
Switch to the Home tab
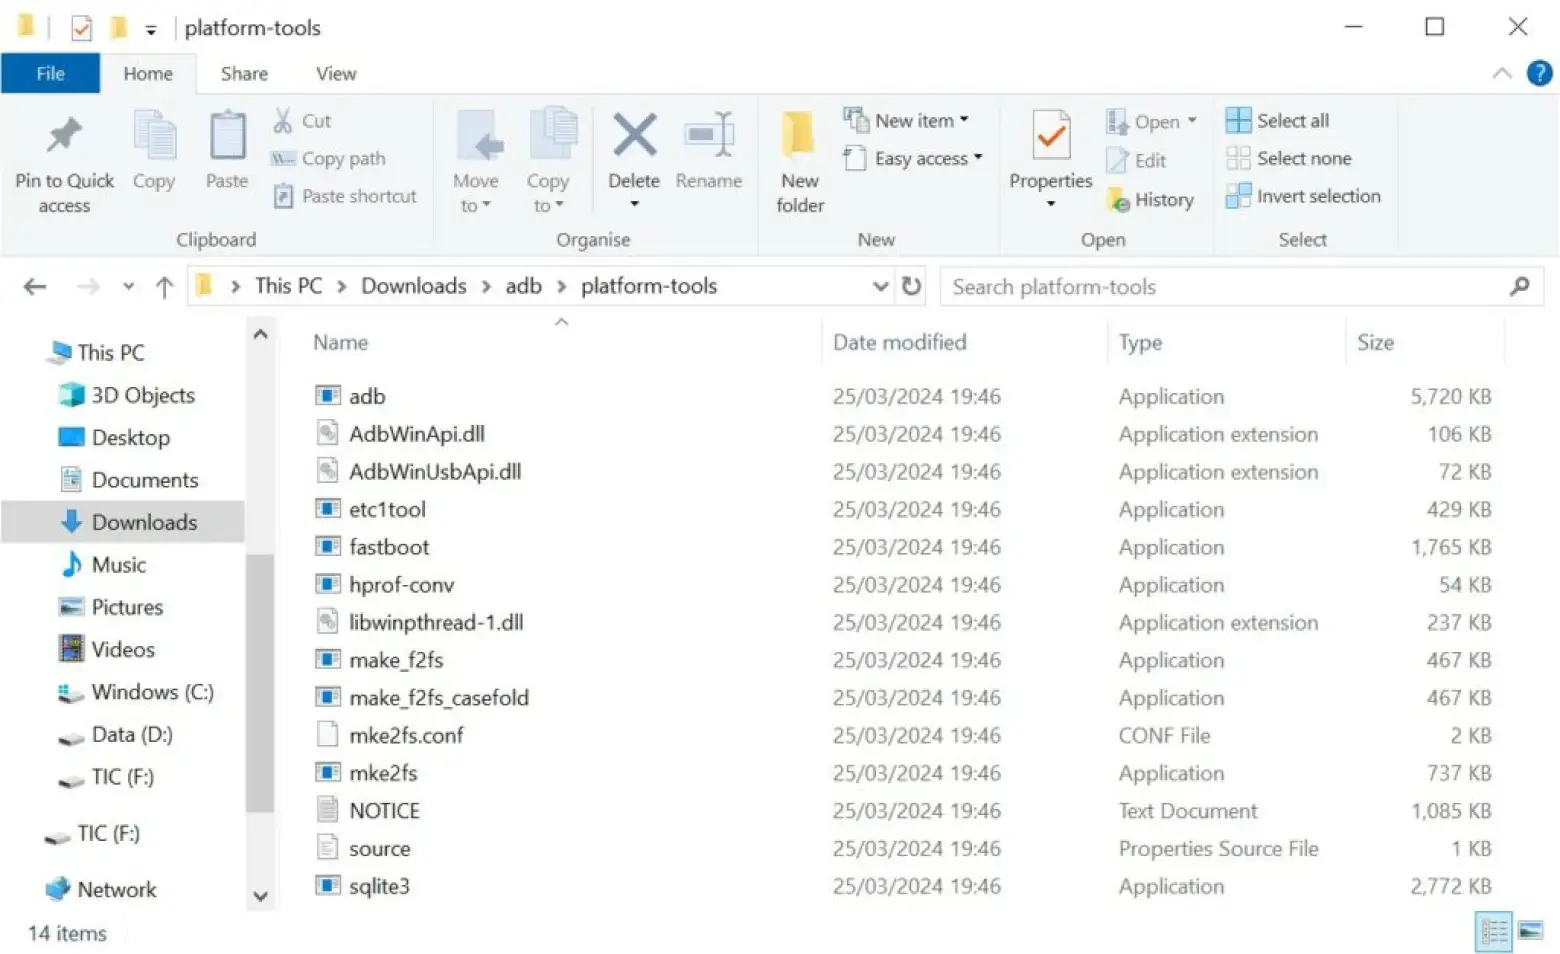[148, 73]
